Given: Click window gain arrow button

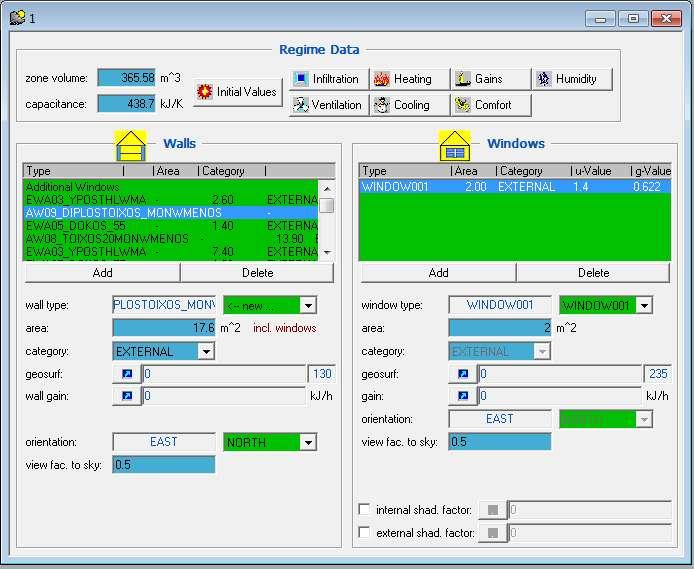Looking at the screenshot, I should (463, 396).
